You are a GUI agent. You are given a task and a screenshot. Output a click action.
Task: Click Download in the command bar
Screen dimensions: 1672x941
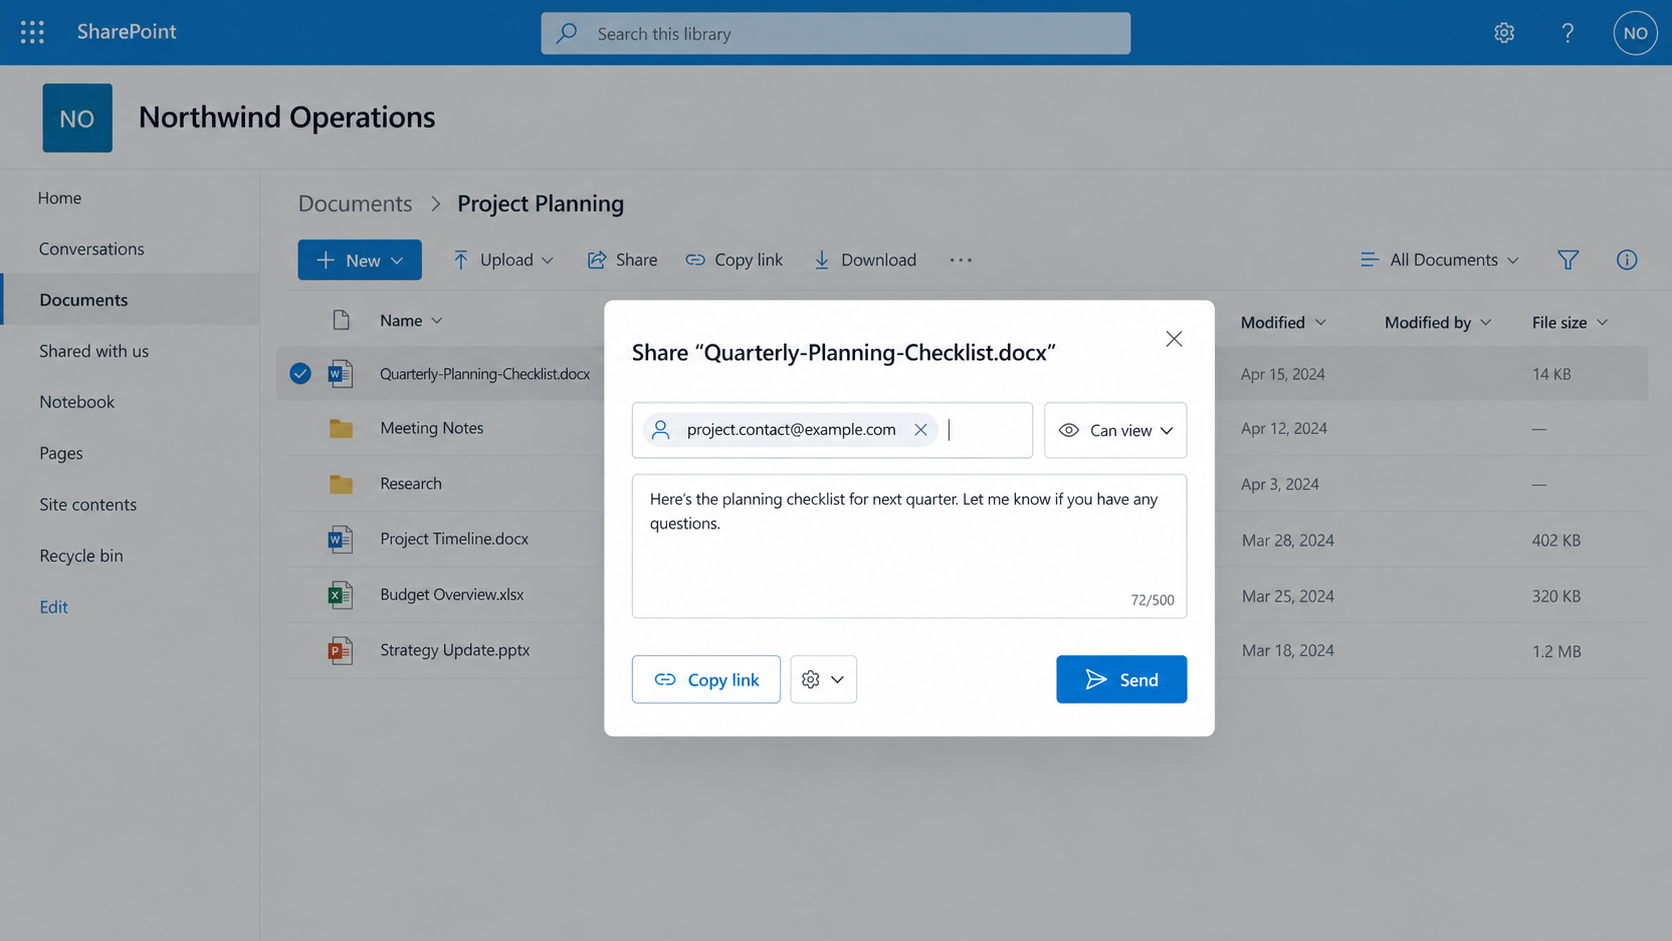click(865, 260)
